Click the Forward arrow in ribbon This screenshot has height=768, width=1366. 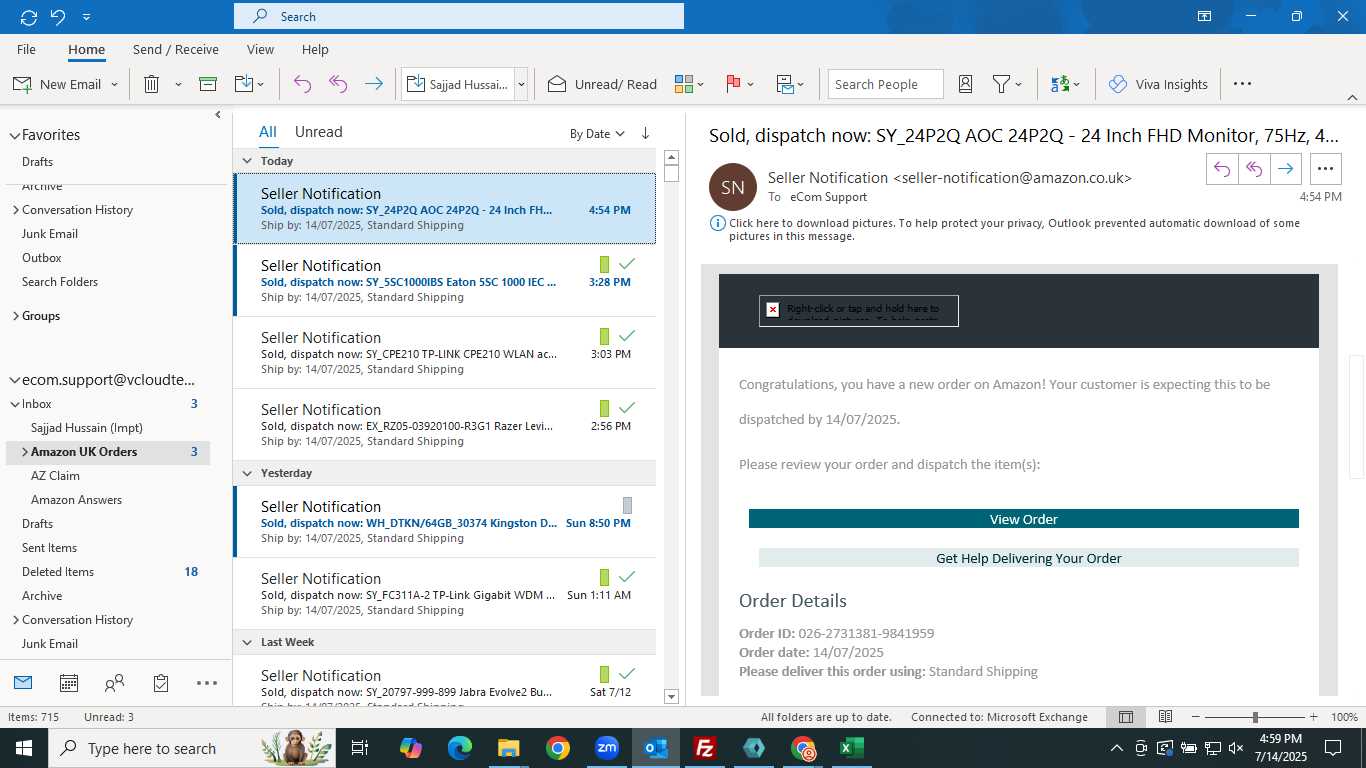point(374,84)
